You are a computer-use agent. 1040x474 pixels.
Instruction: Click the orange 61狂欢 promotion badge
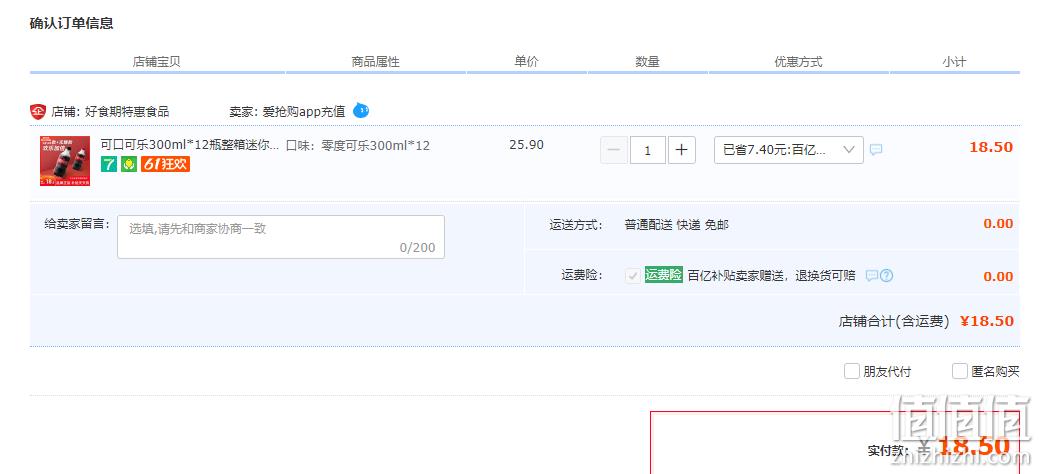click(165, 164)
